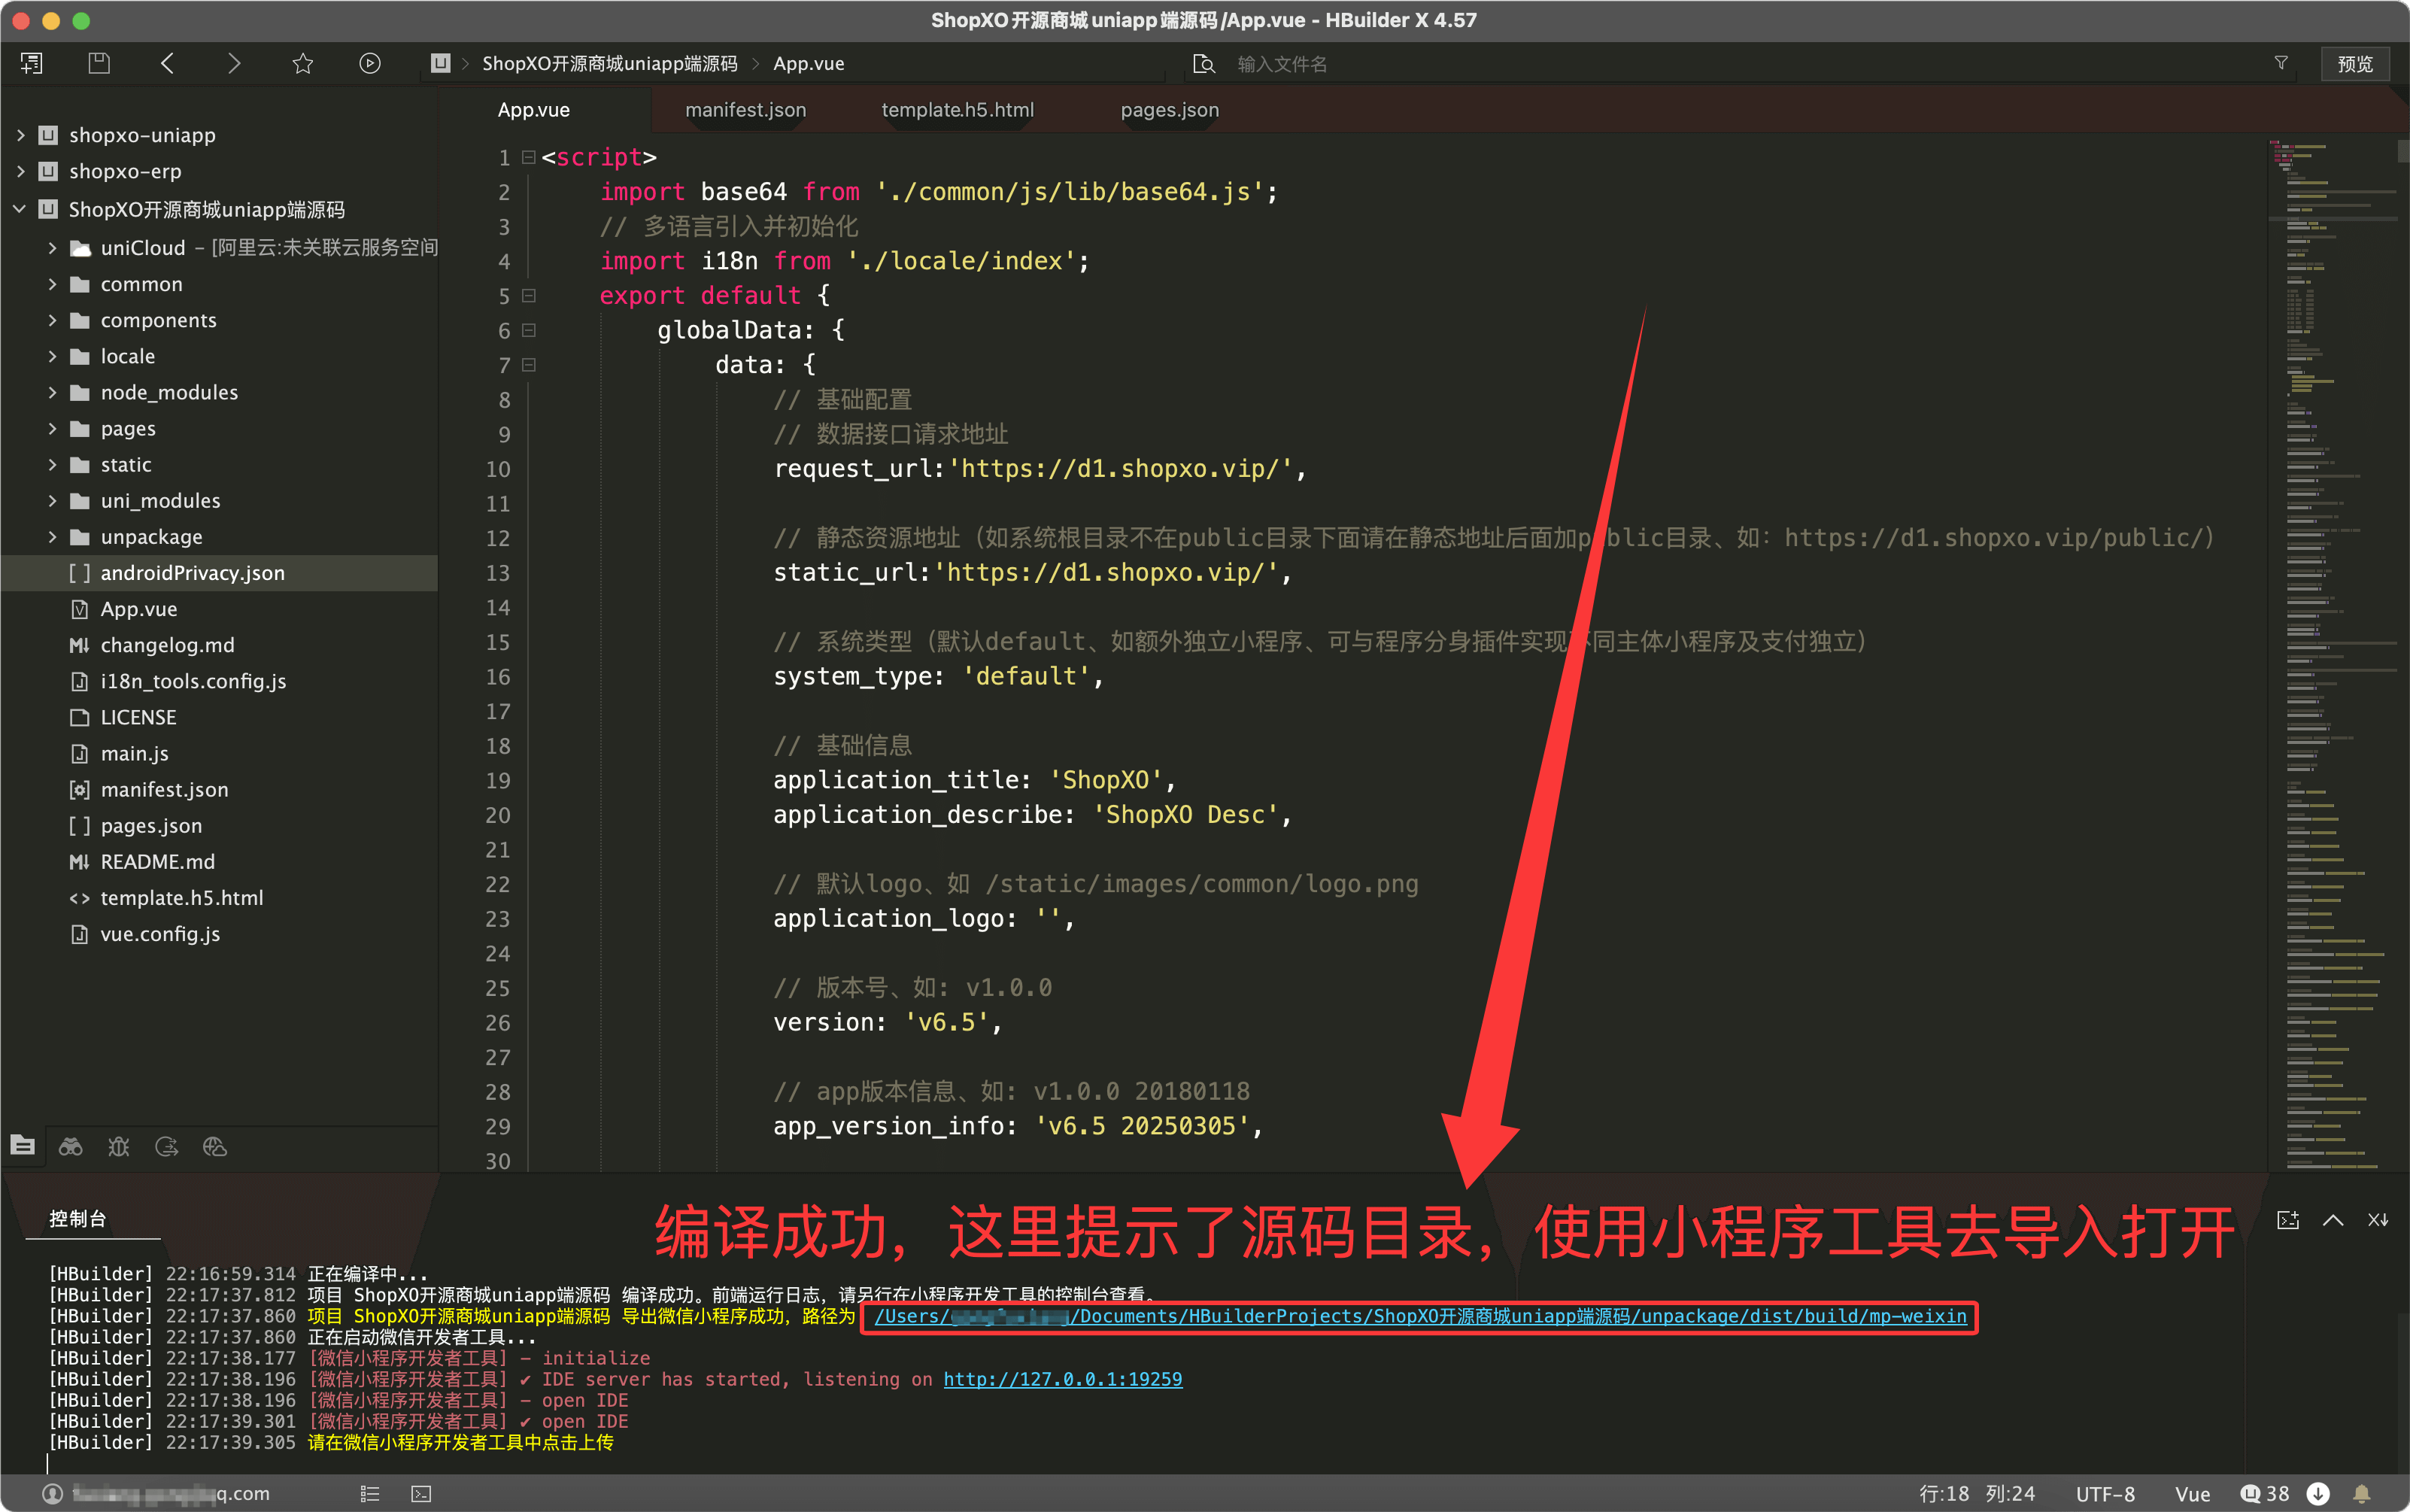2410x1512 pixels.
Task: Expand the node_modules folder
Action: pyautogui.click(x=52, y=392)
